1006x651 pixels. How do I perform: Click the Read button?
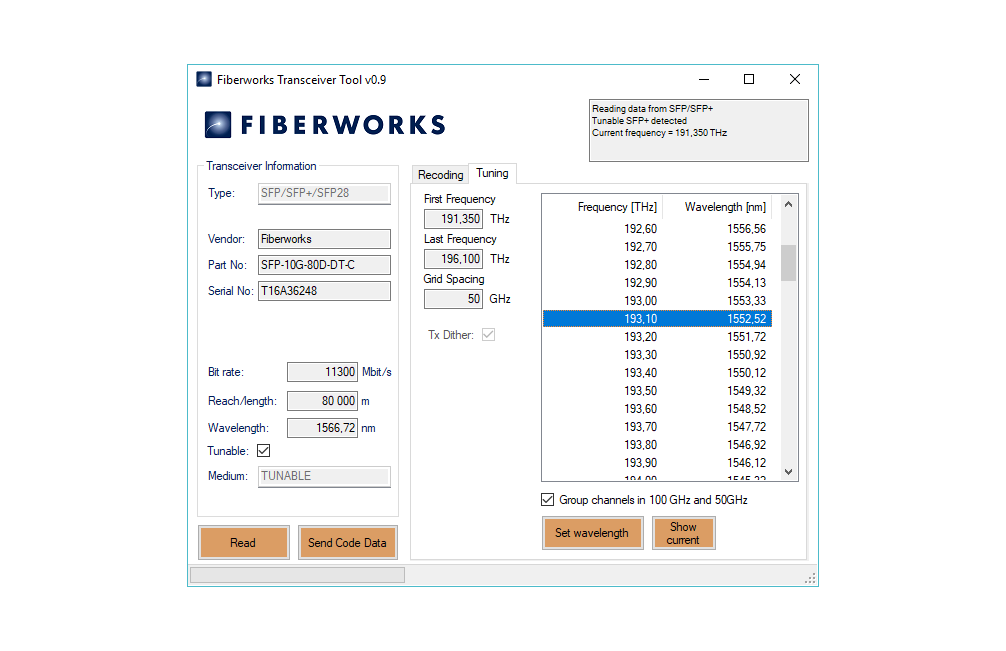[x=243, y=543]
